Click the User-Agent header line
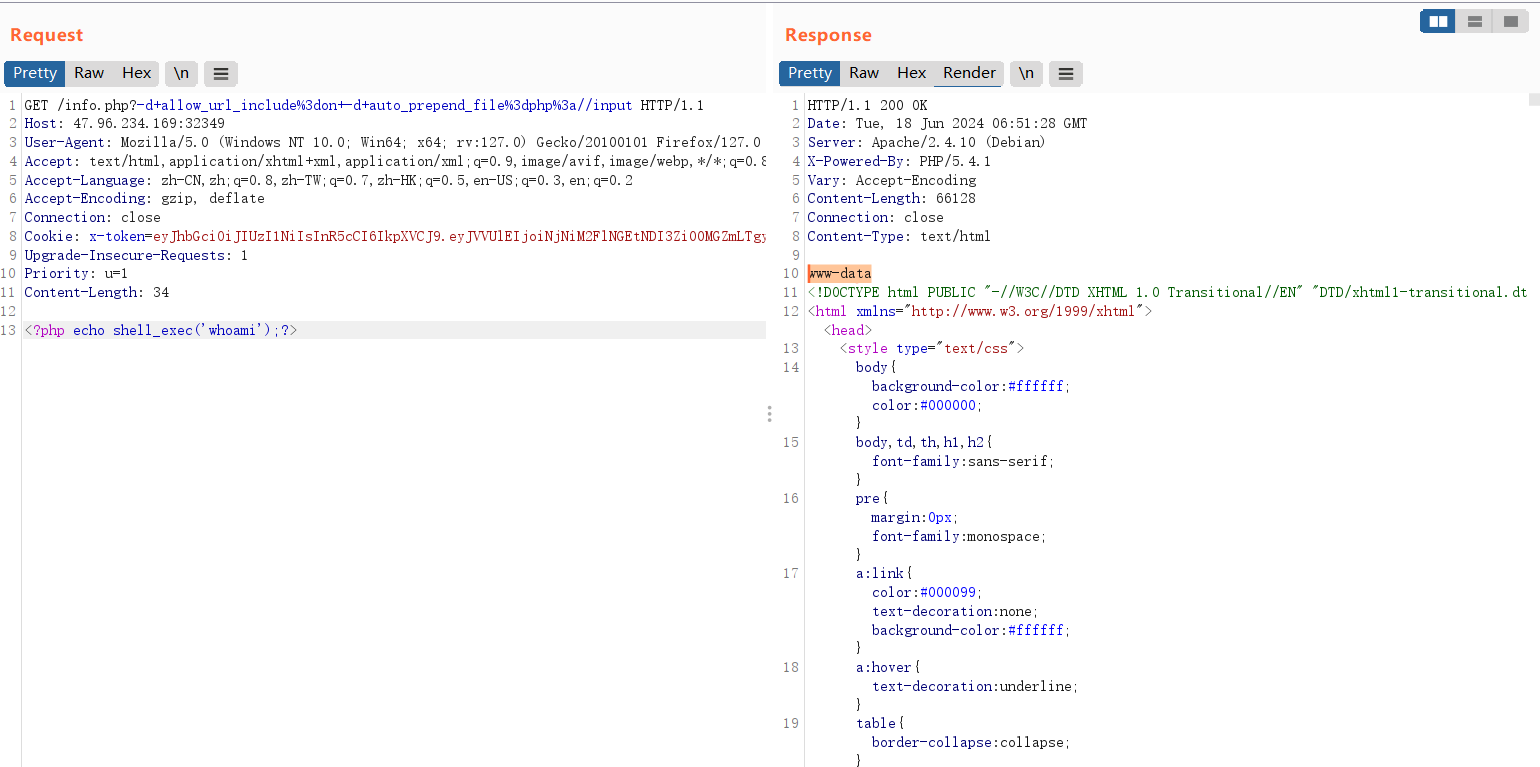The height and width of the screenshot is (767, 1540). [x=393, y=143]
